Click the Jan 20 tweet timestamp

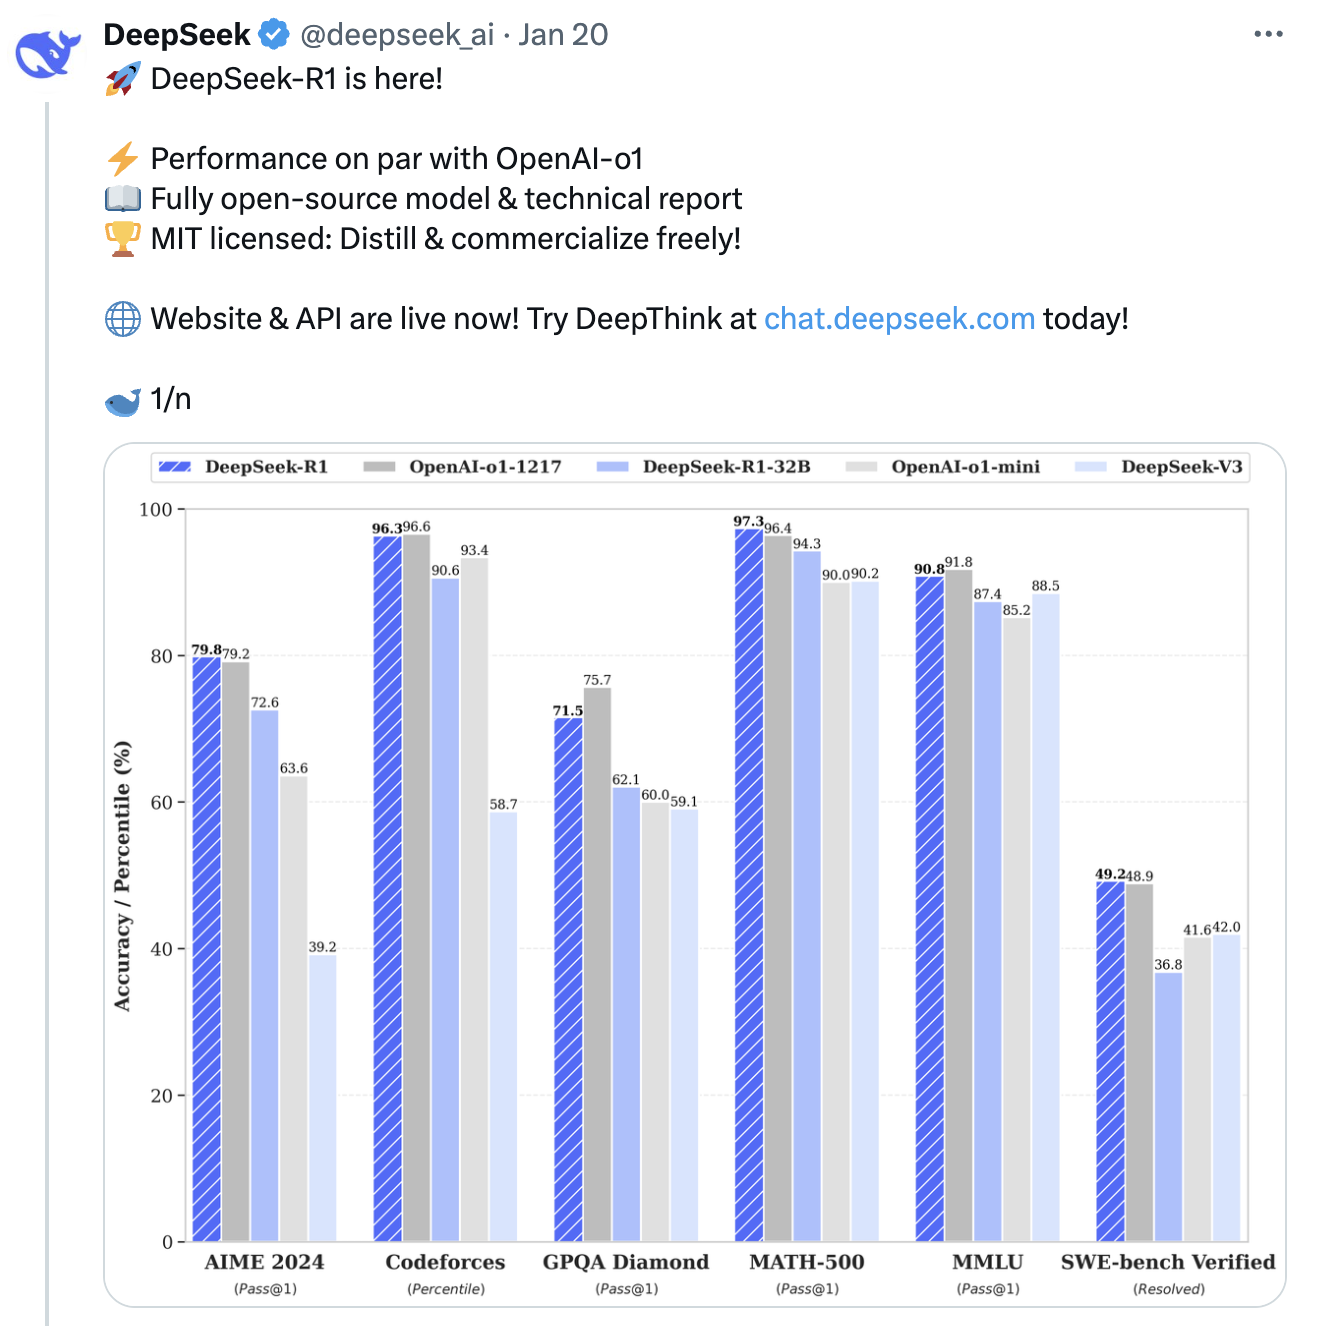pos(563,35)
